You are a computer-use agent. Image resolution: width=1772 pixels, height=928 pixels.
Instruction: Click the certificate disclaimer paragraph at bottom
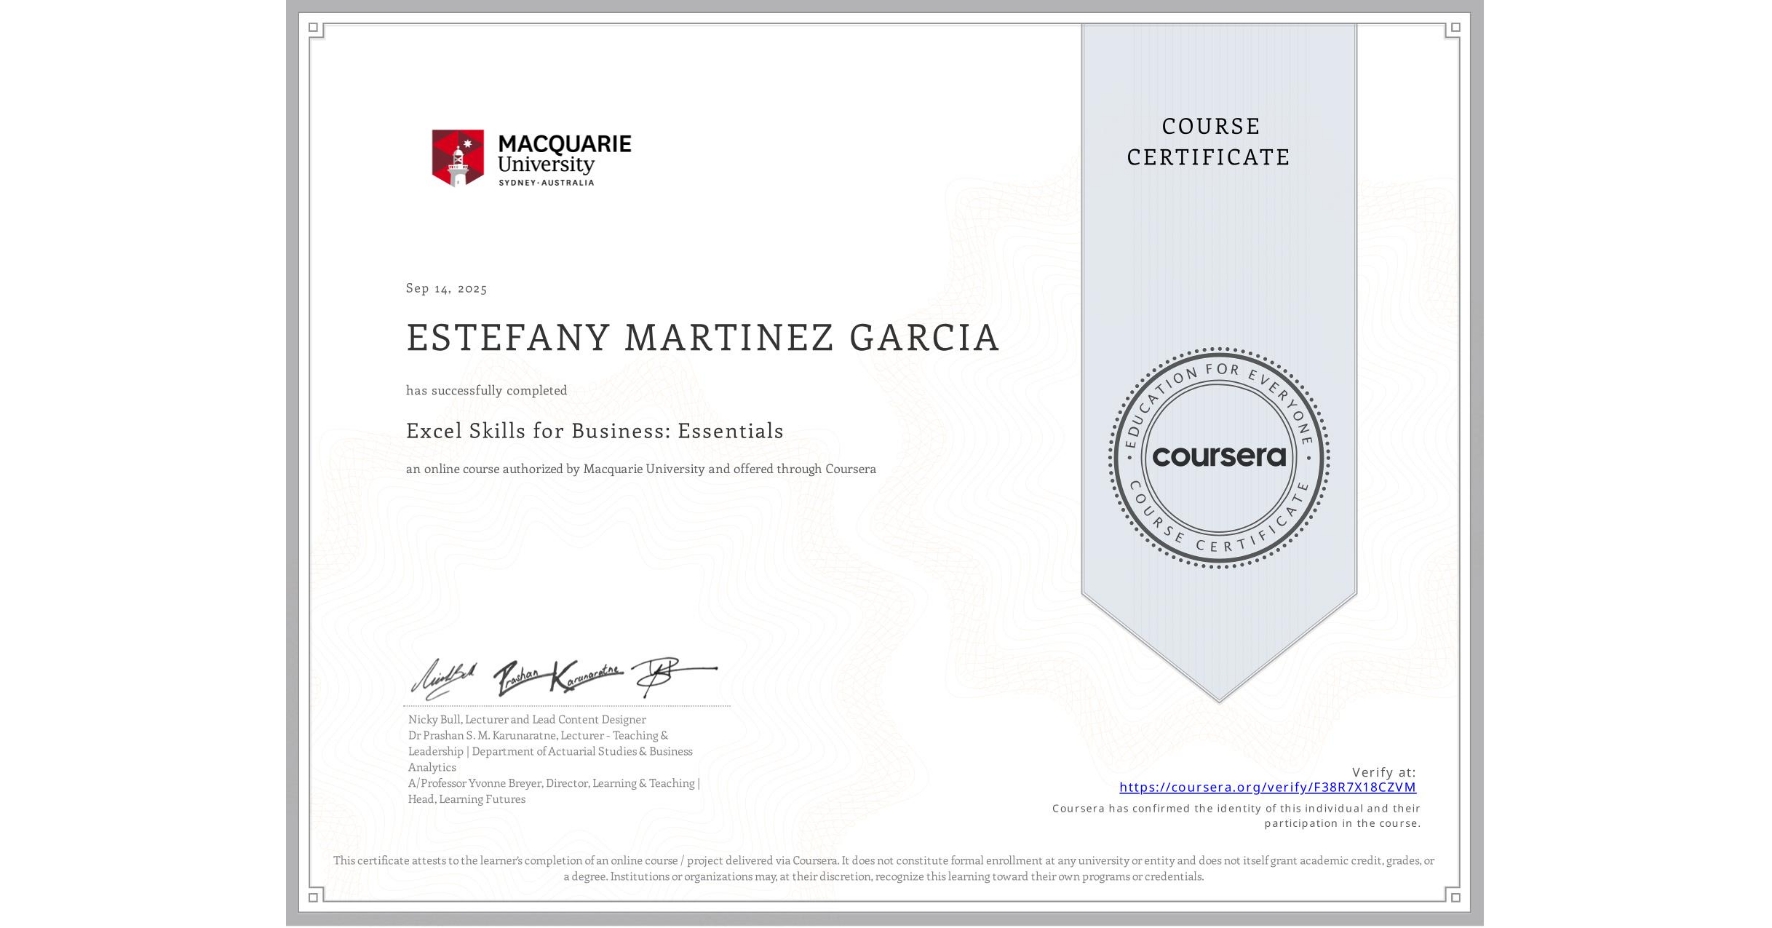click(x=884, y=868)
